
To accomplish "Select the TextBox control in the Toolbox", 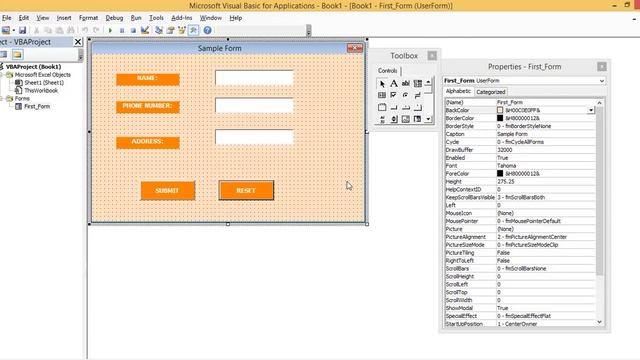I will pyautogui.click(x=405, y=84).
